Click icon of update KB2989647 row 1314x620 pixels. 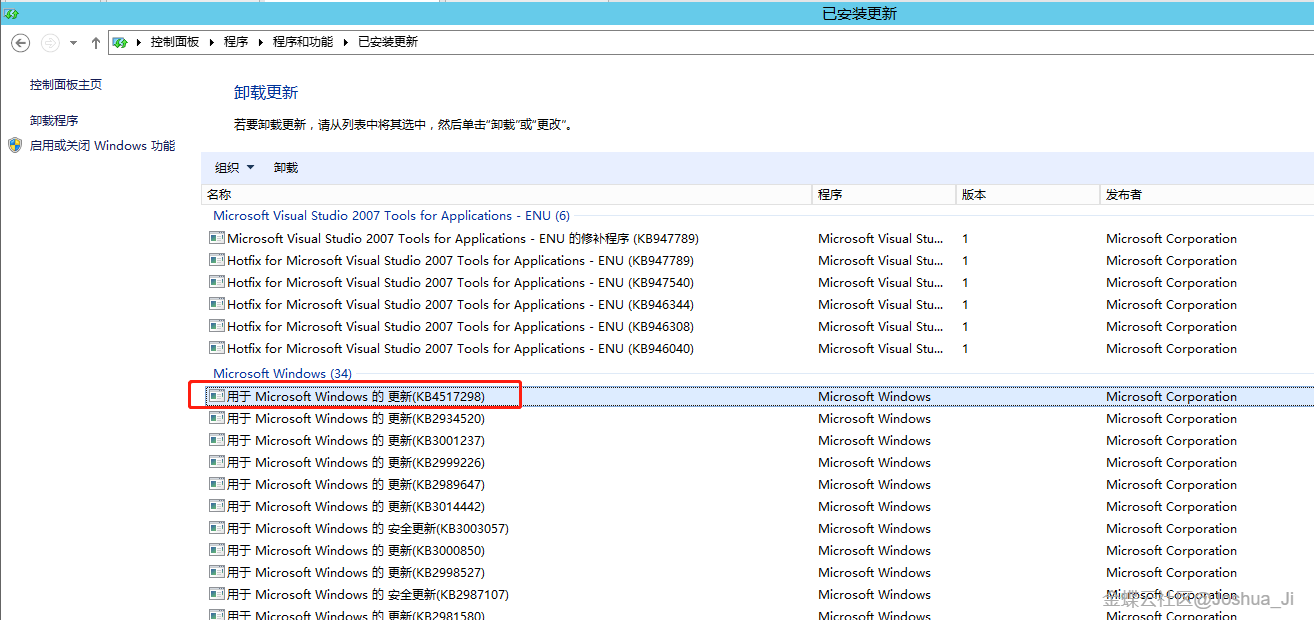[x=217, y=485]
